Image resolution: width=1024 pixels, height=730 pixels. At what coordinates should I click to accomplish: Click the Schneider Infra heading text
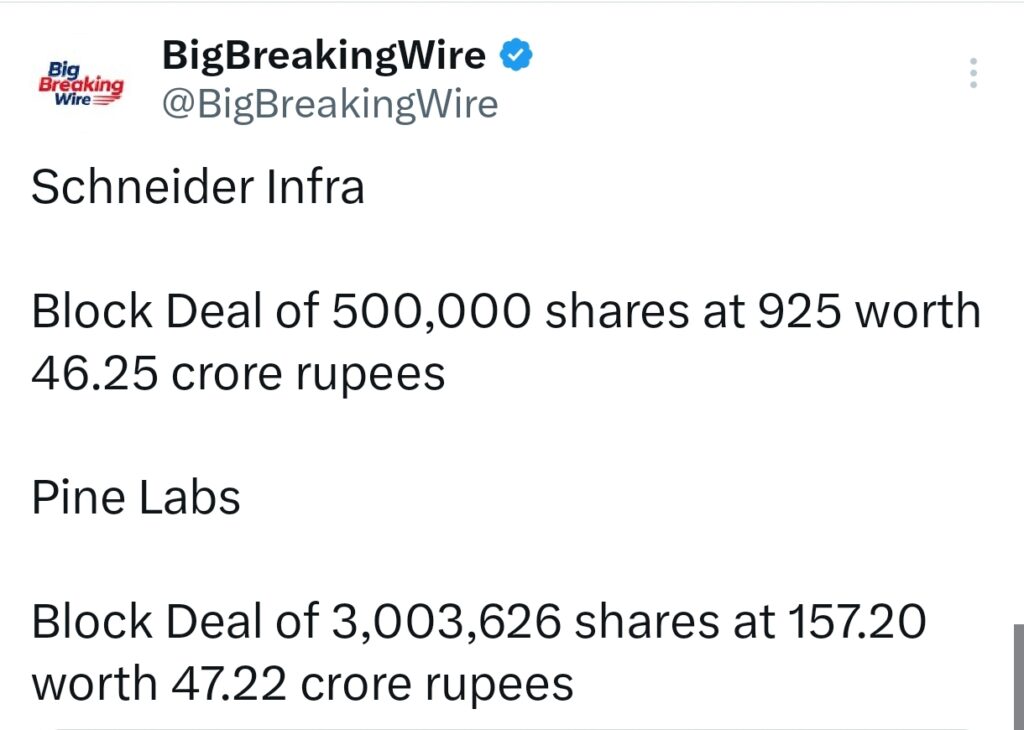tap(196, 186)
